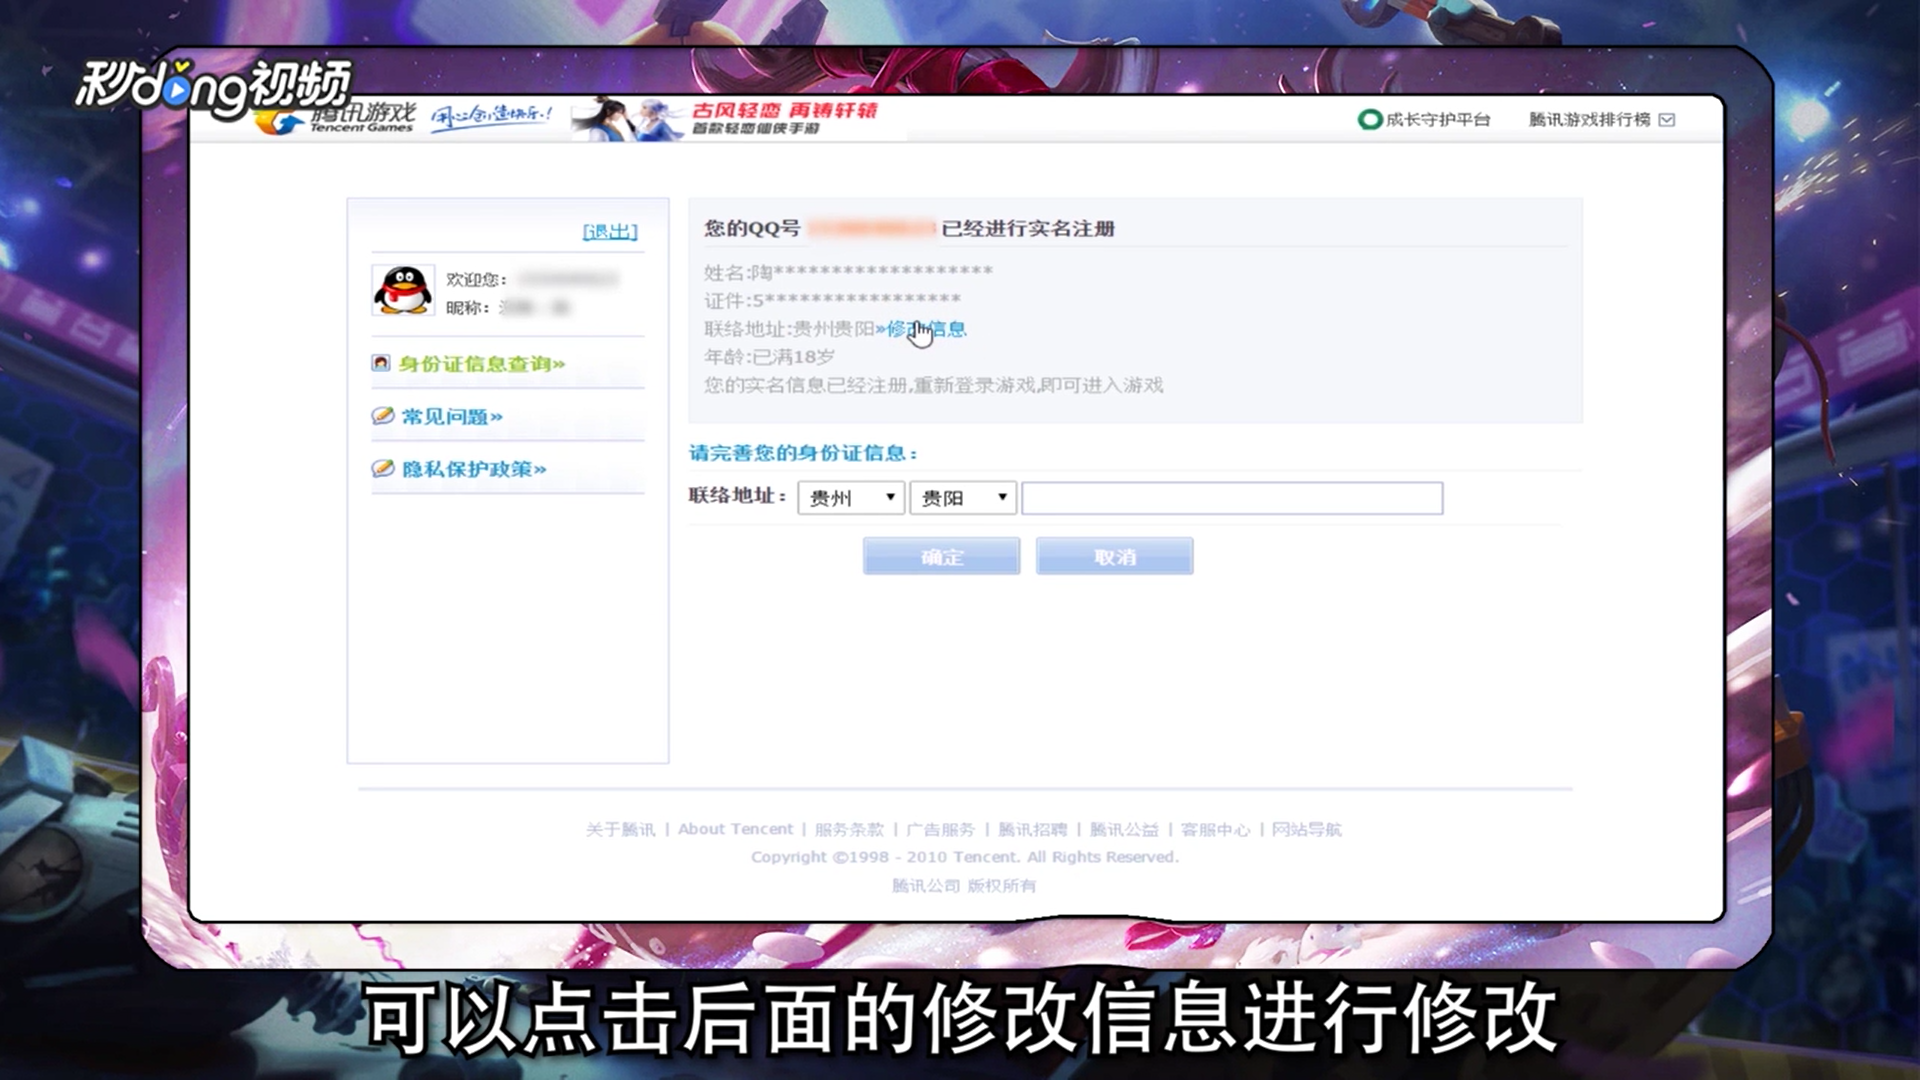Image resolution: width=1920 pixels, height=1080 pixels.
Task: Expand the province dropdown showing 贵州
Action: point(851,498)
